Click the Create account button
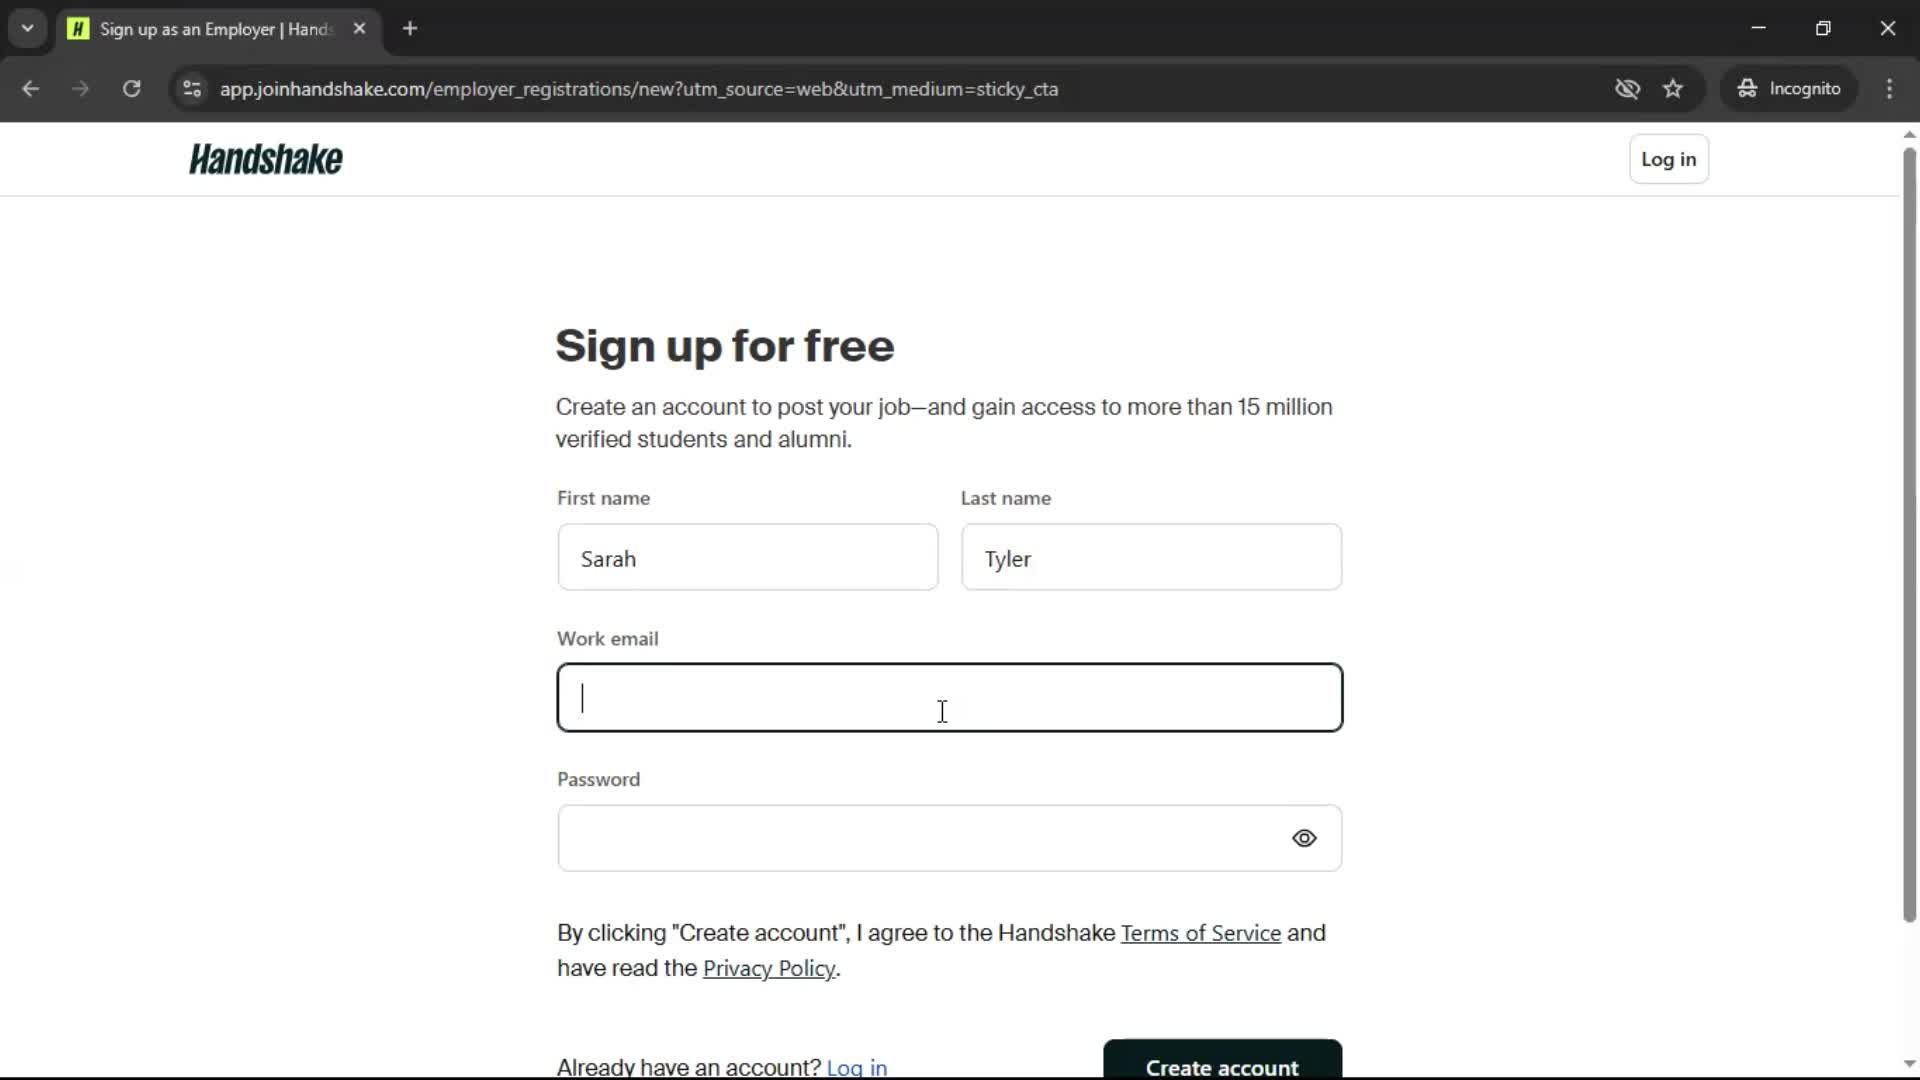Image resolution: width=1920 pixels, height=1080 pixels. click(1222, 1060)
